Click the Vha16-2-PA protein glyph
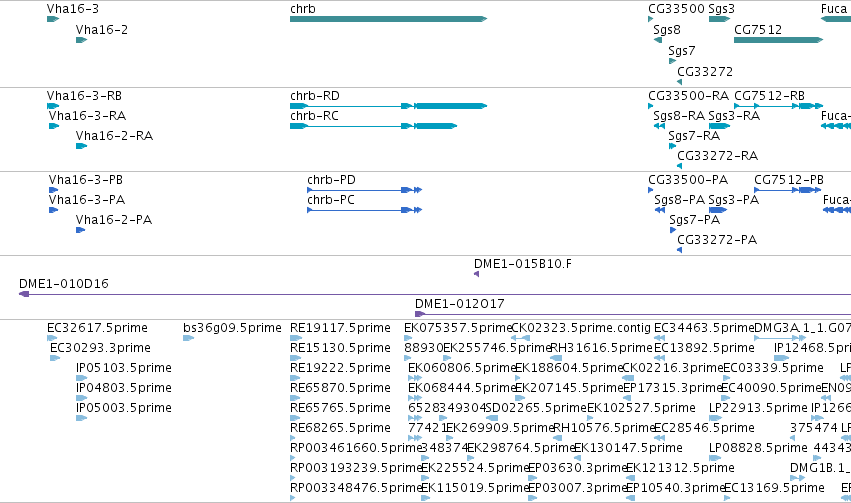Viewport: 851px width, 503px height. click(x=80, y=230)
